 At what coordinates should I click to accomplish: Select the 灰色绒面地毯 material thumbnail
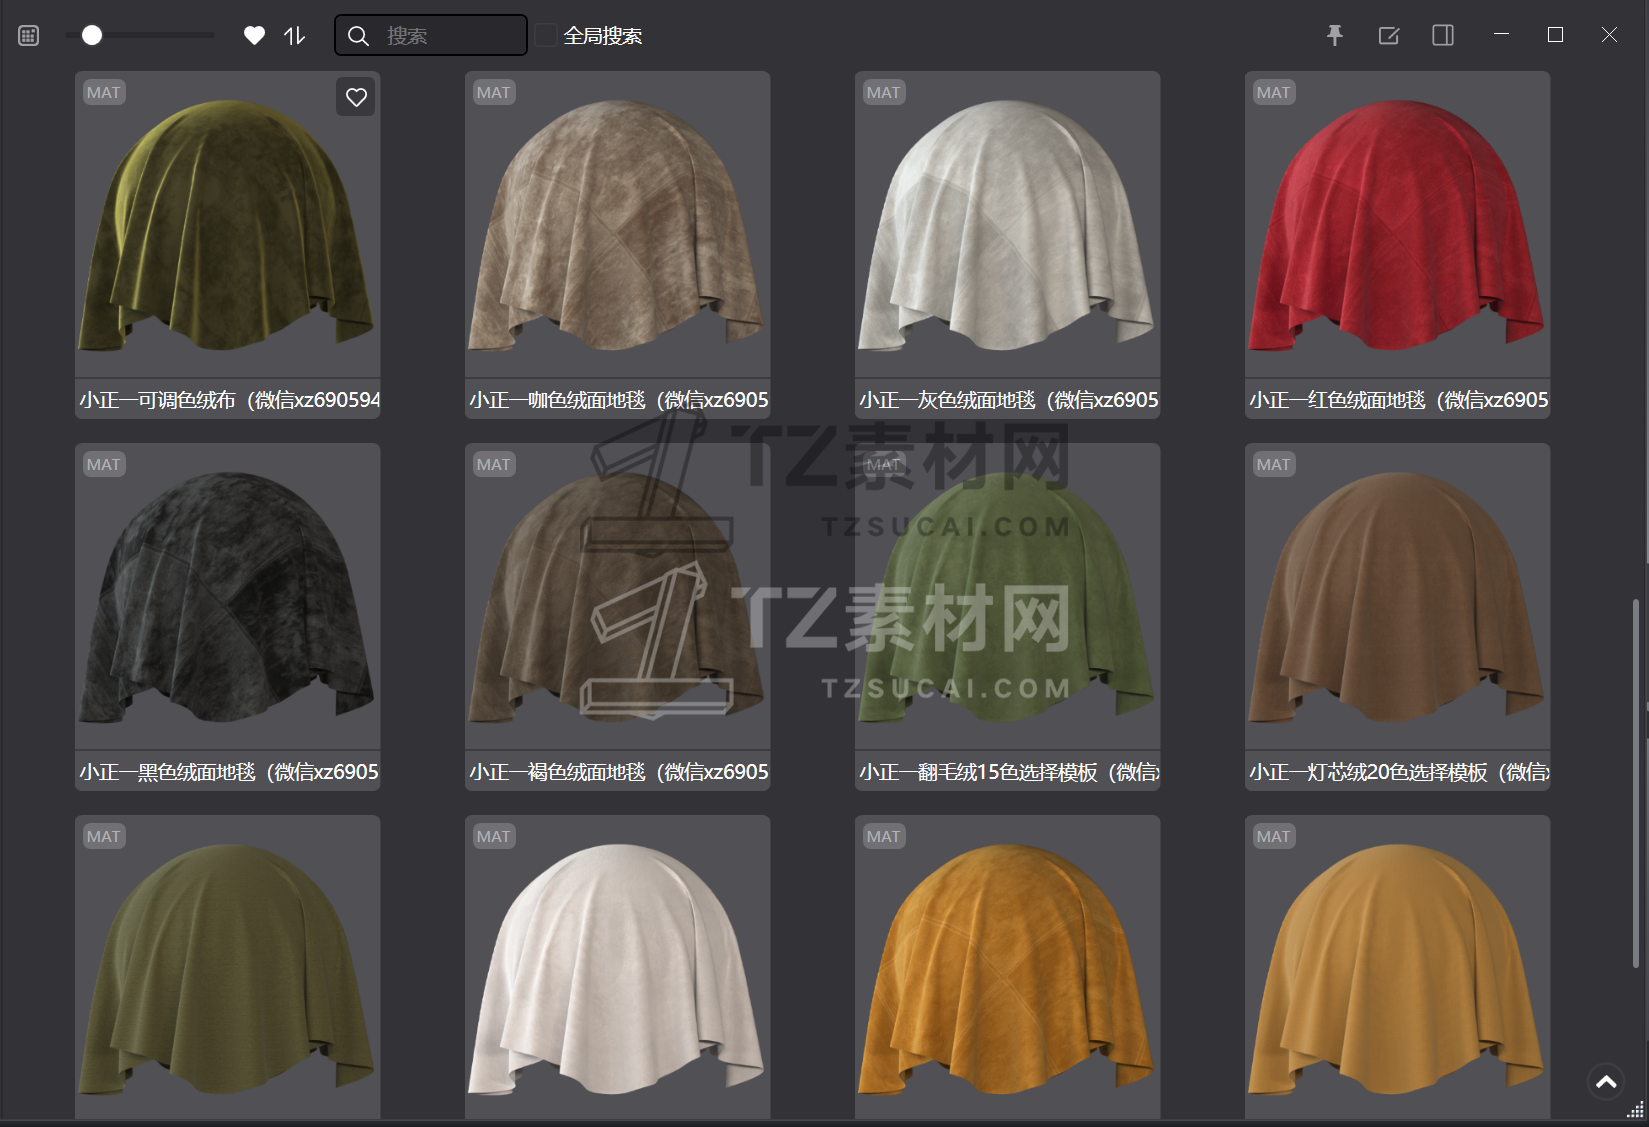point(1008,225)
